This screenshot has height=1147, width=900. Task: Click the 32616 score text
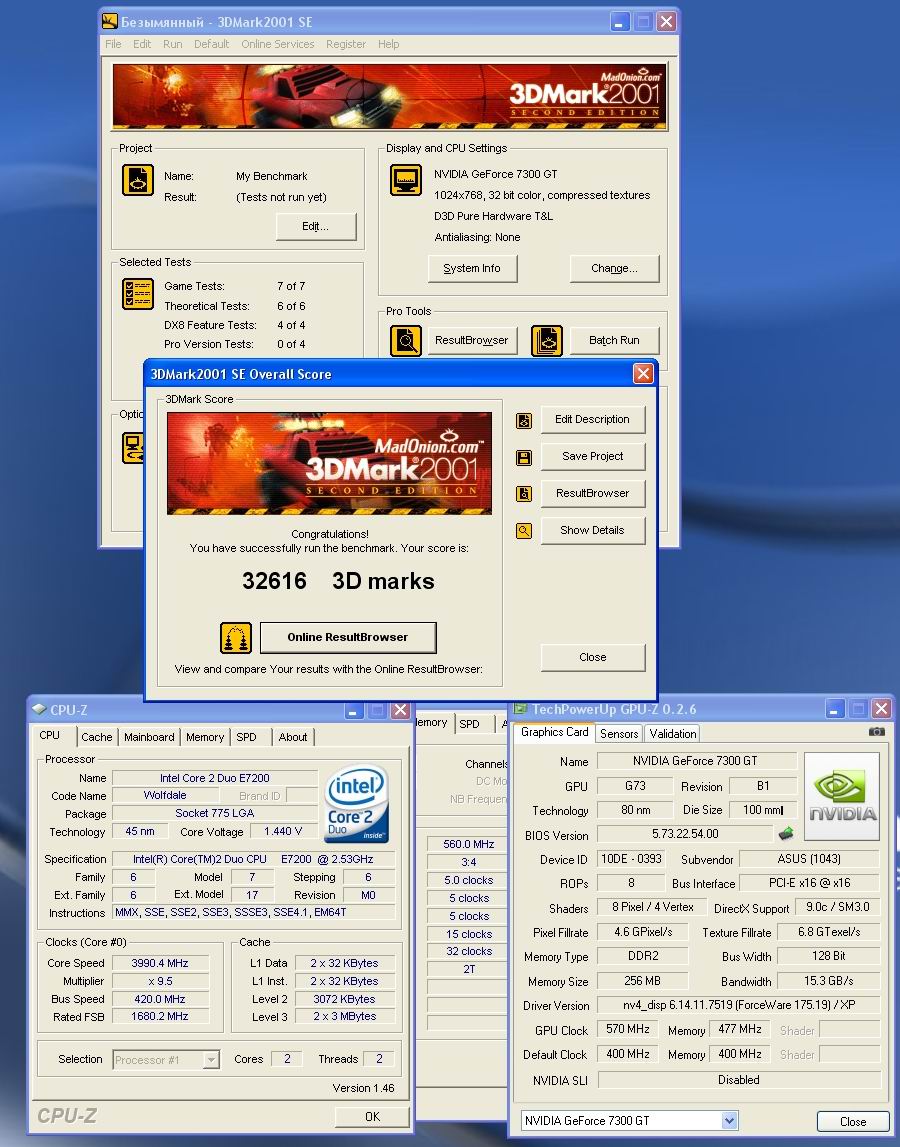274,582
